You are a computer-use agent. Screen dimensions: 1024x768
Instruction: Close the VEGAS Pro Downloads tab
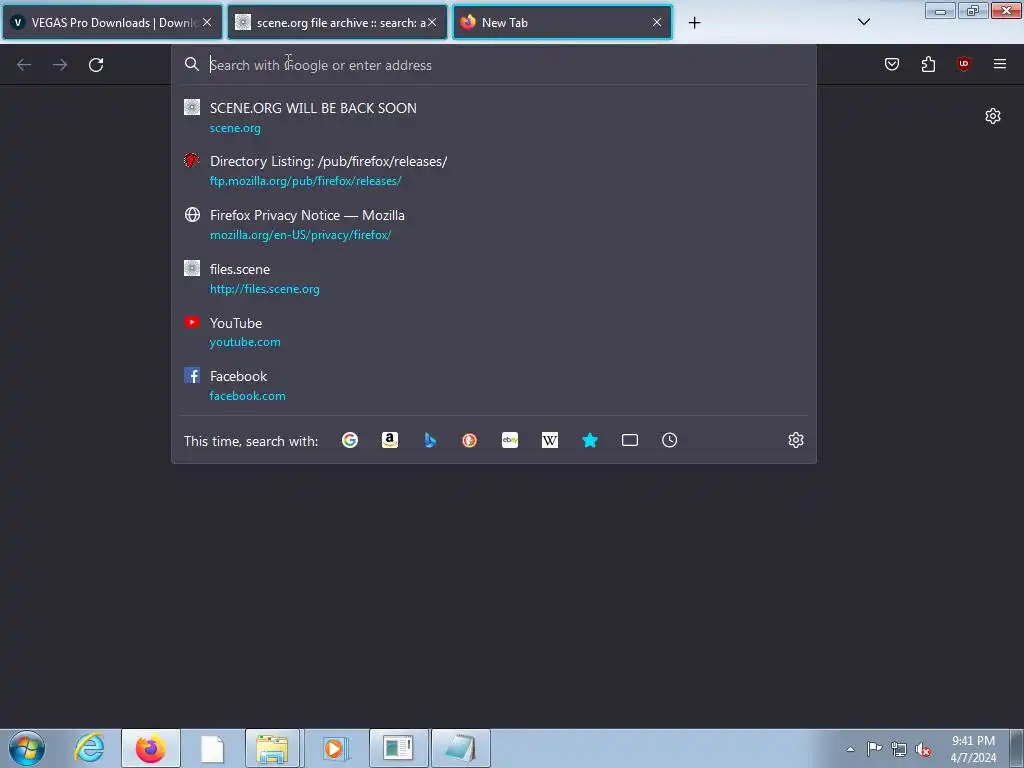[207, 22]
